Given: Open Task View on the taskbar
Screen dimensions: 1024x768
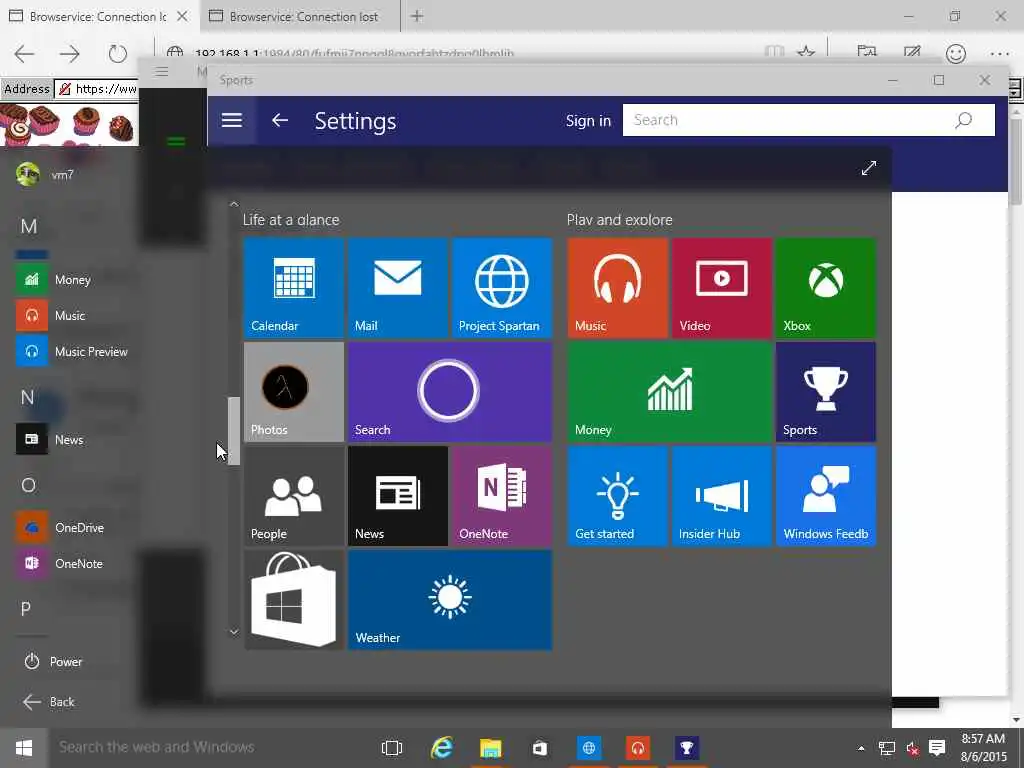Looking at the screenshot, I should click(x=392, y=748).
